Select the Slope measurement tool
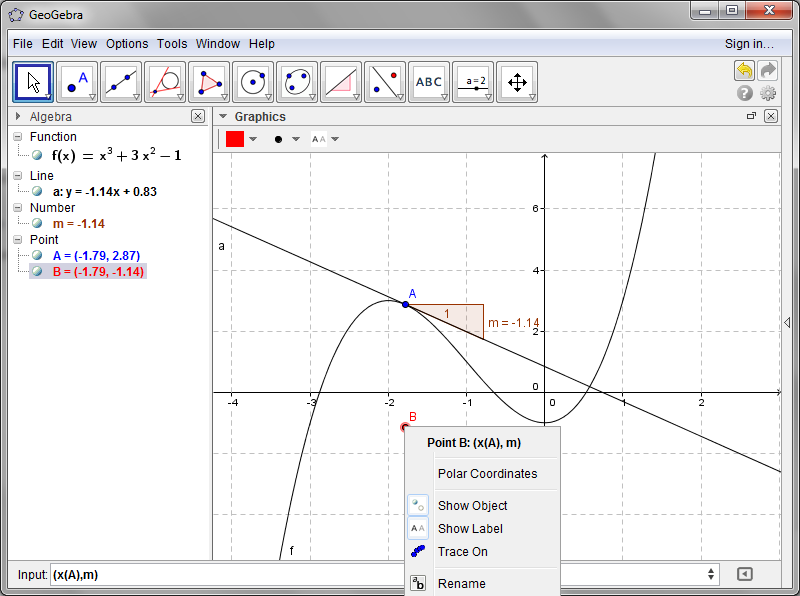This screenshot has height=596, width=800. pos(341,82)
